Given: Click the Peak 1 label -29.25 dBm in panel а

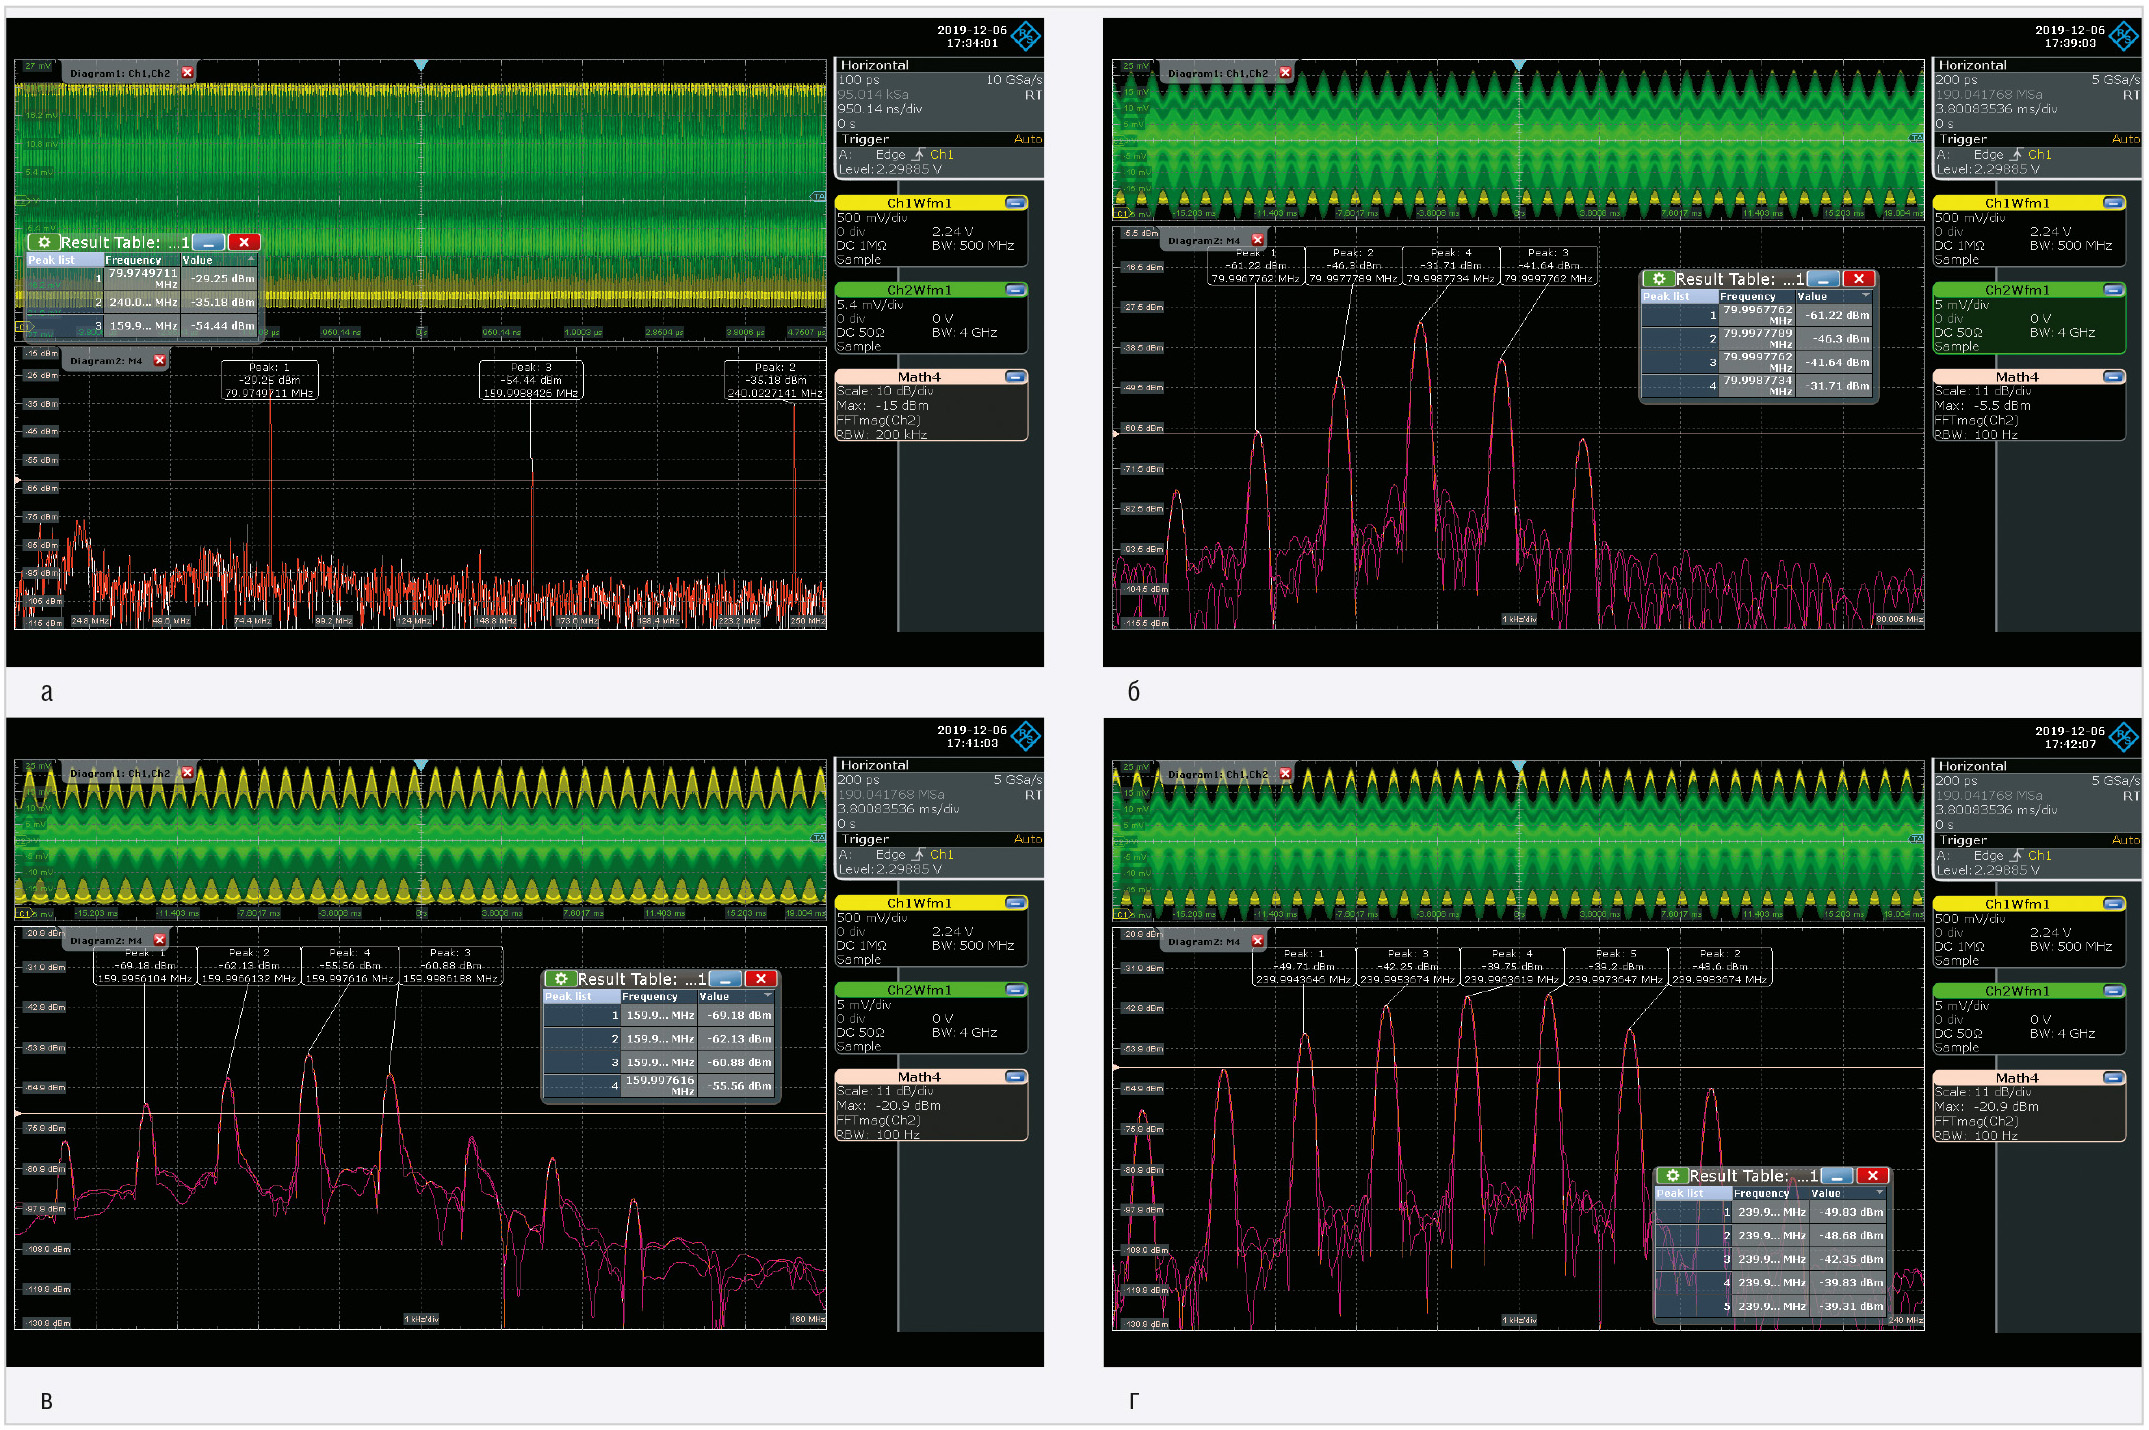Looking at the screenshot, I should click(x=269, y=380).
